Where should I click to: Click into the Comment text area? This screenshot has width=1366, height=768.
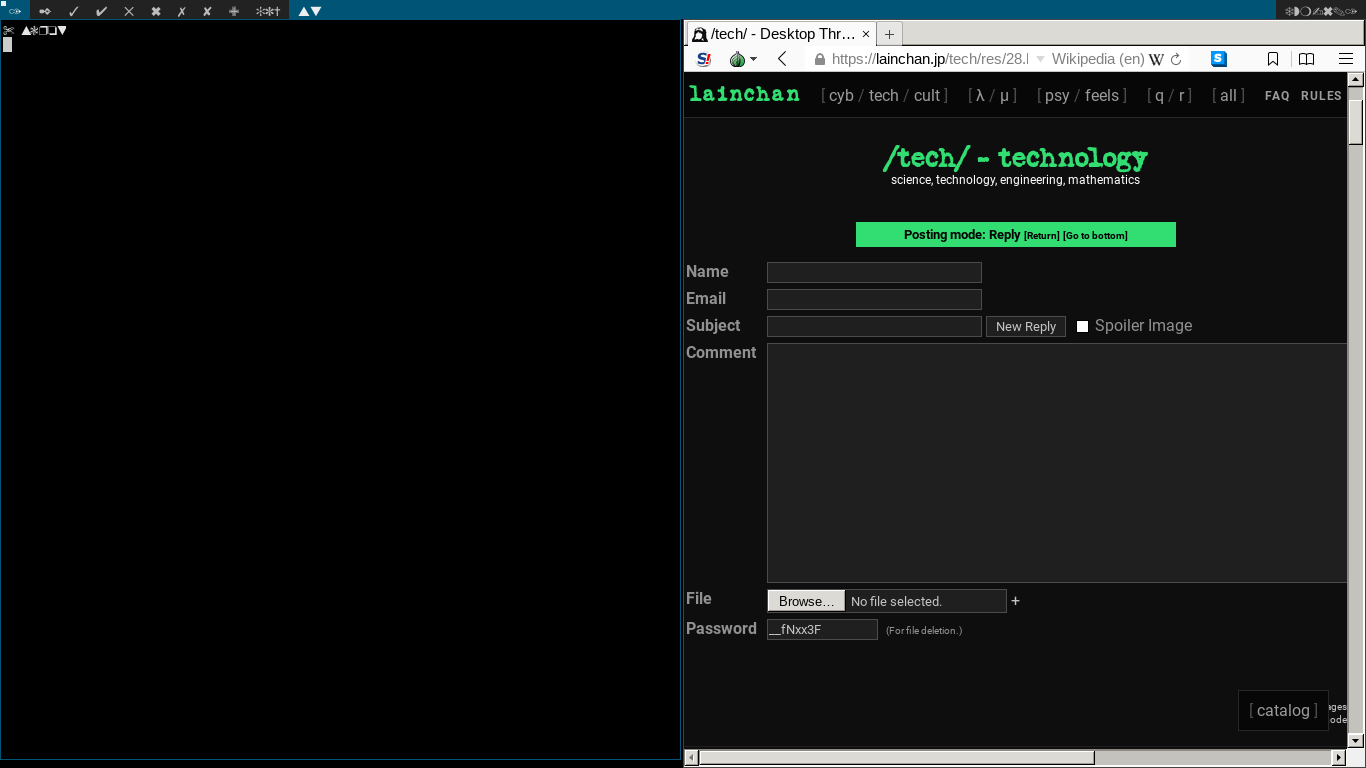coord(1056,462)
